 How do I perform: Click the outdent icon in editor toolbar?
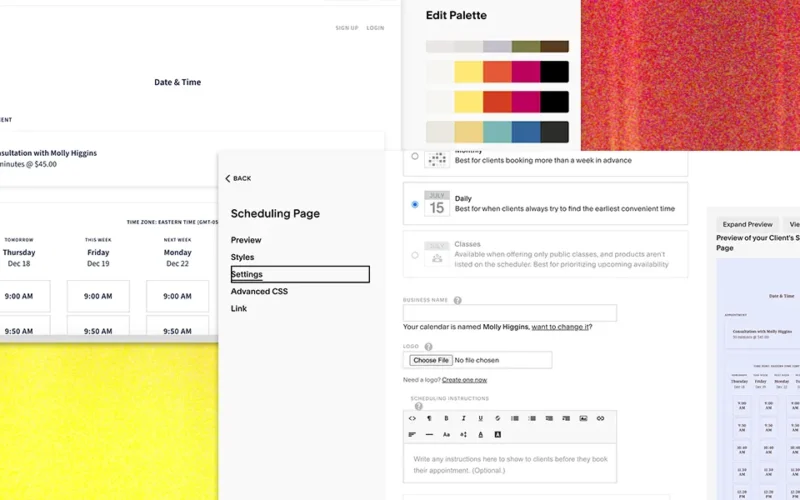[x=549, y=418]
